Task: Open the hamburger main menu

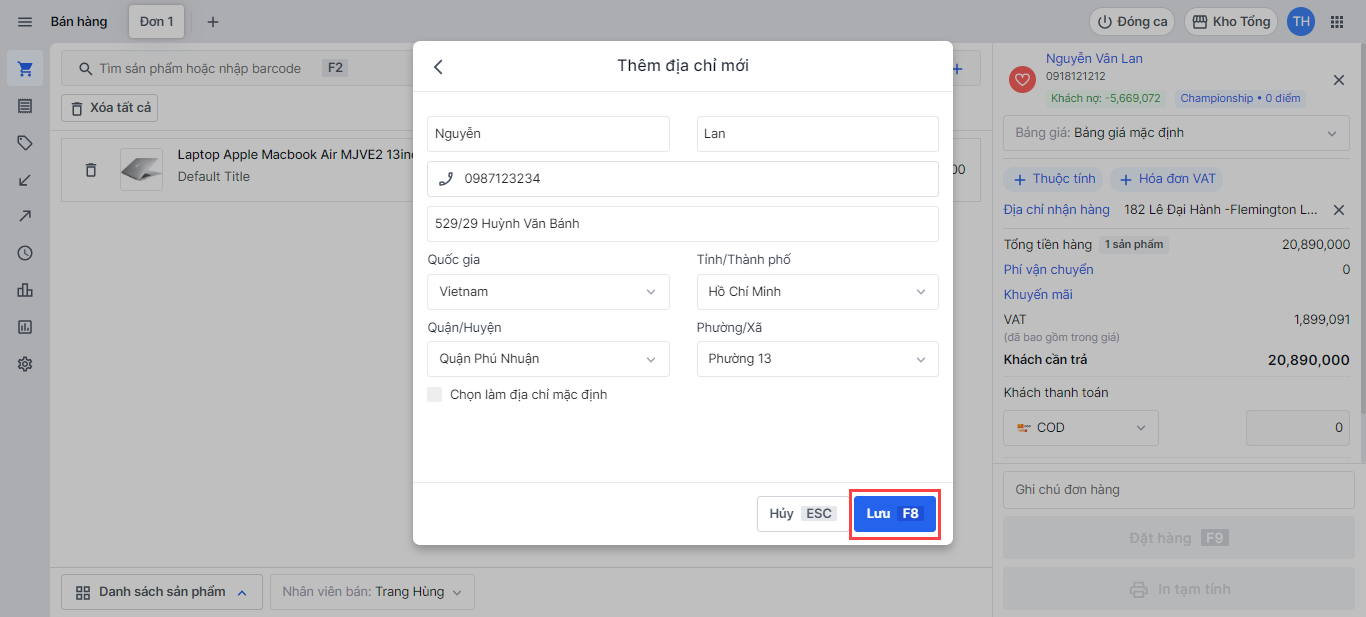Action: click(25, 22)
